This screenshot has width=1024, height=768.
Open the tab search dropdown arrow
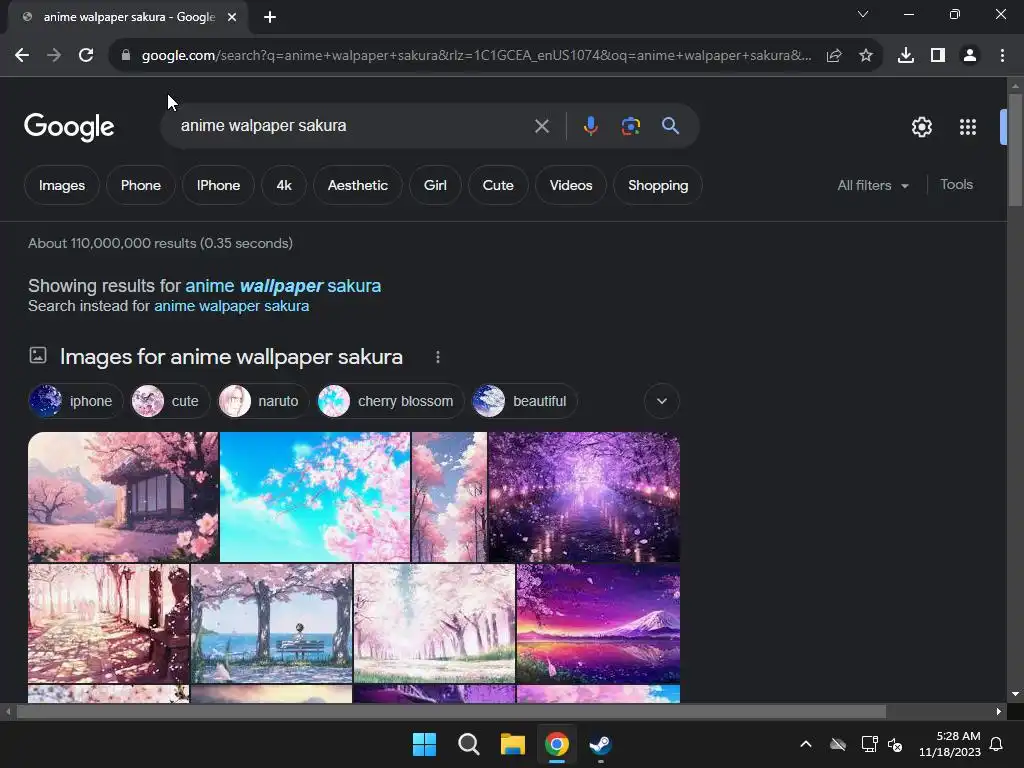pyautogui.click(x=863, y=14)
